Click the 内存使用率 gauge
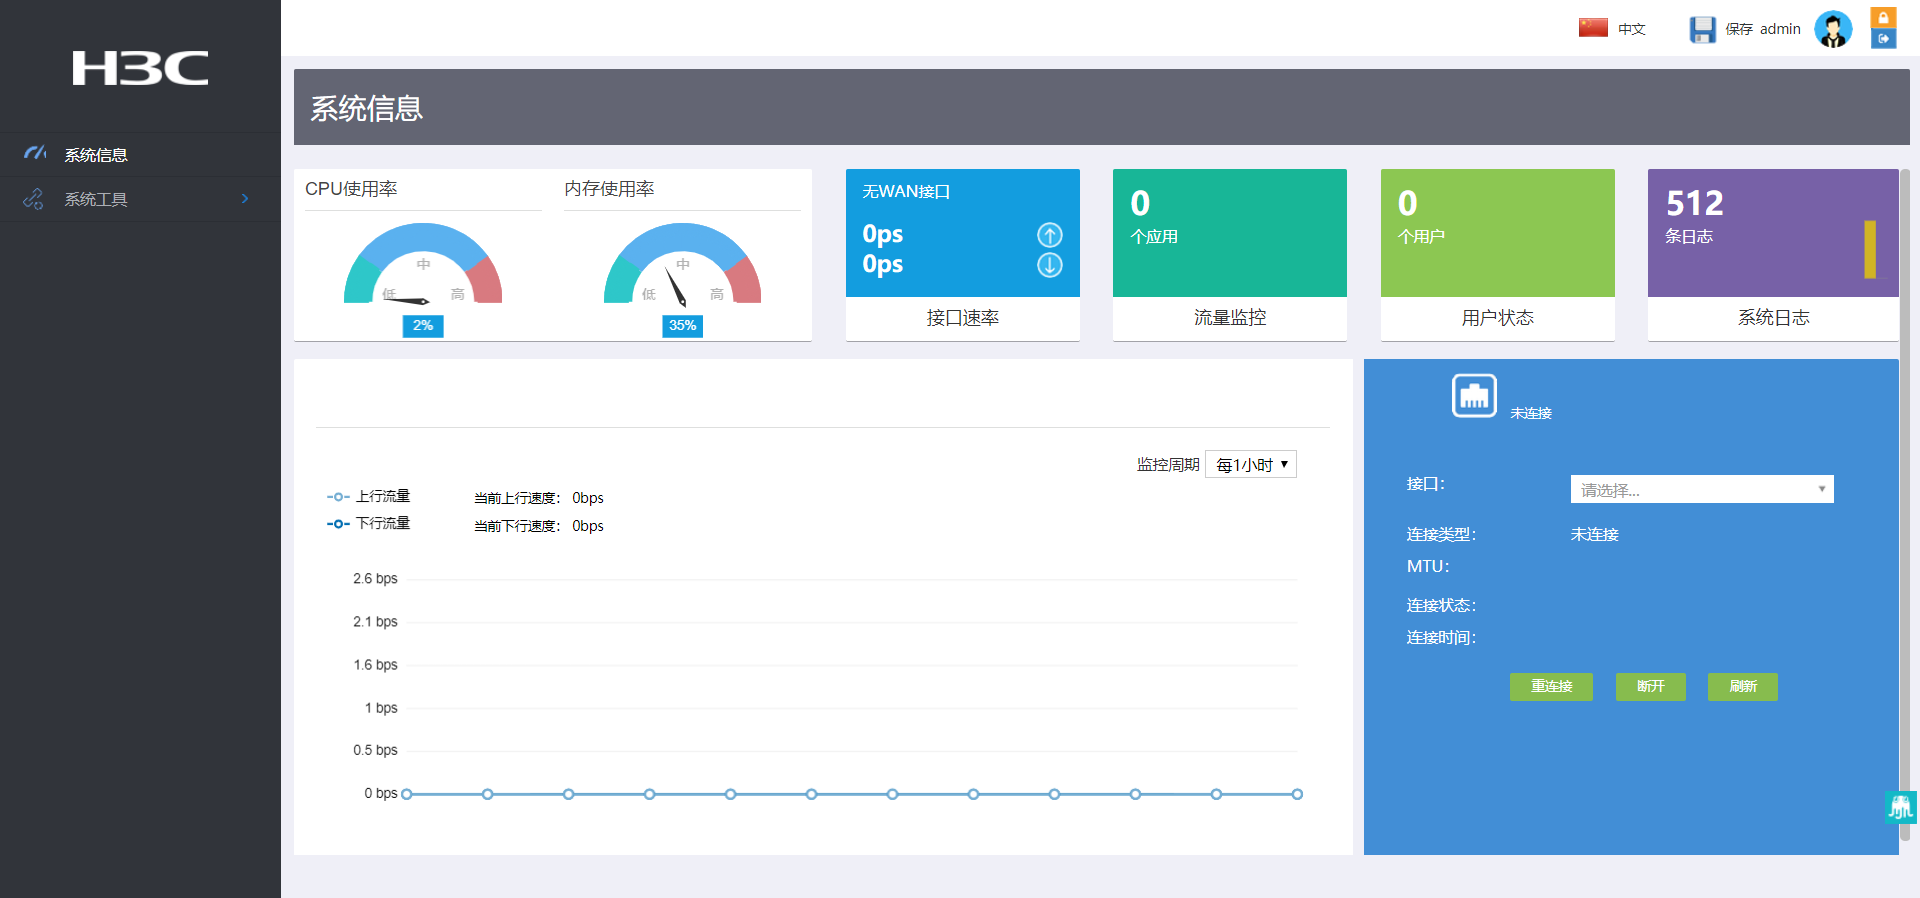 coord(682,264)
